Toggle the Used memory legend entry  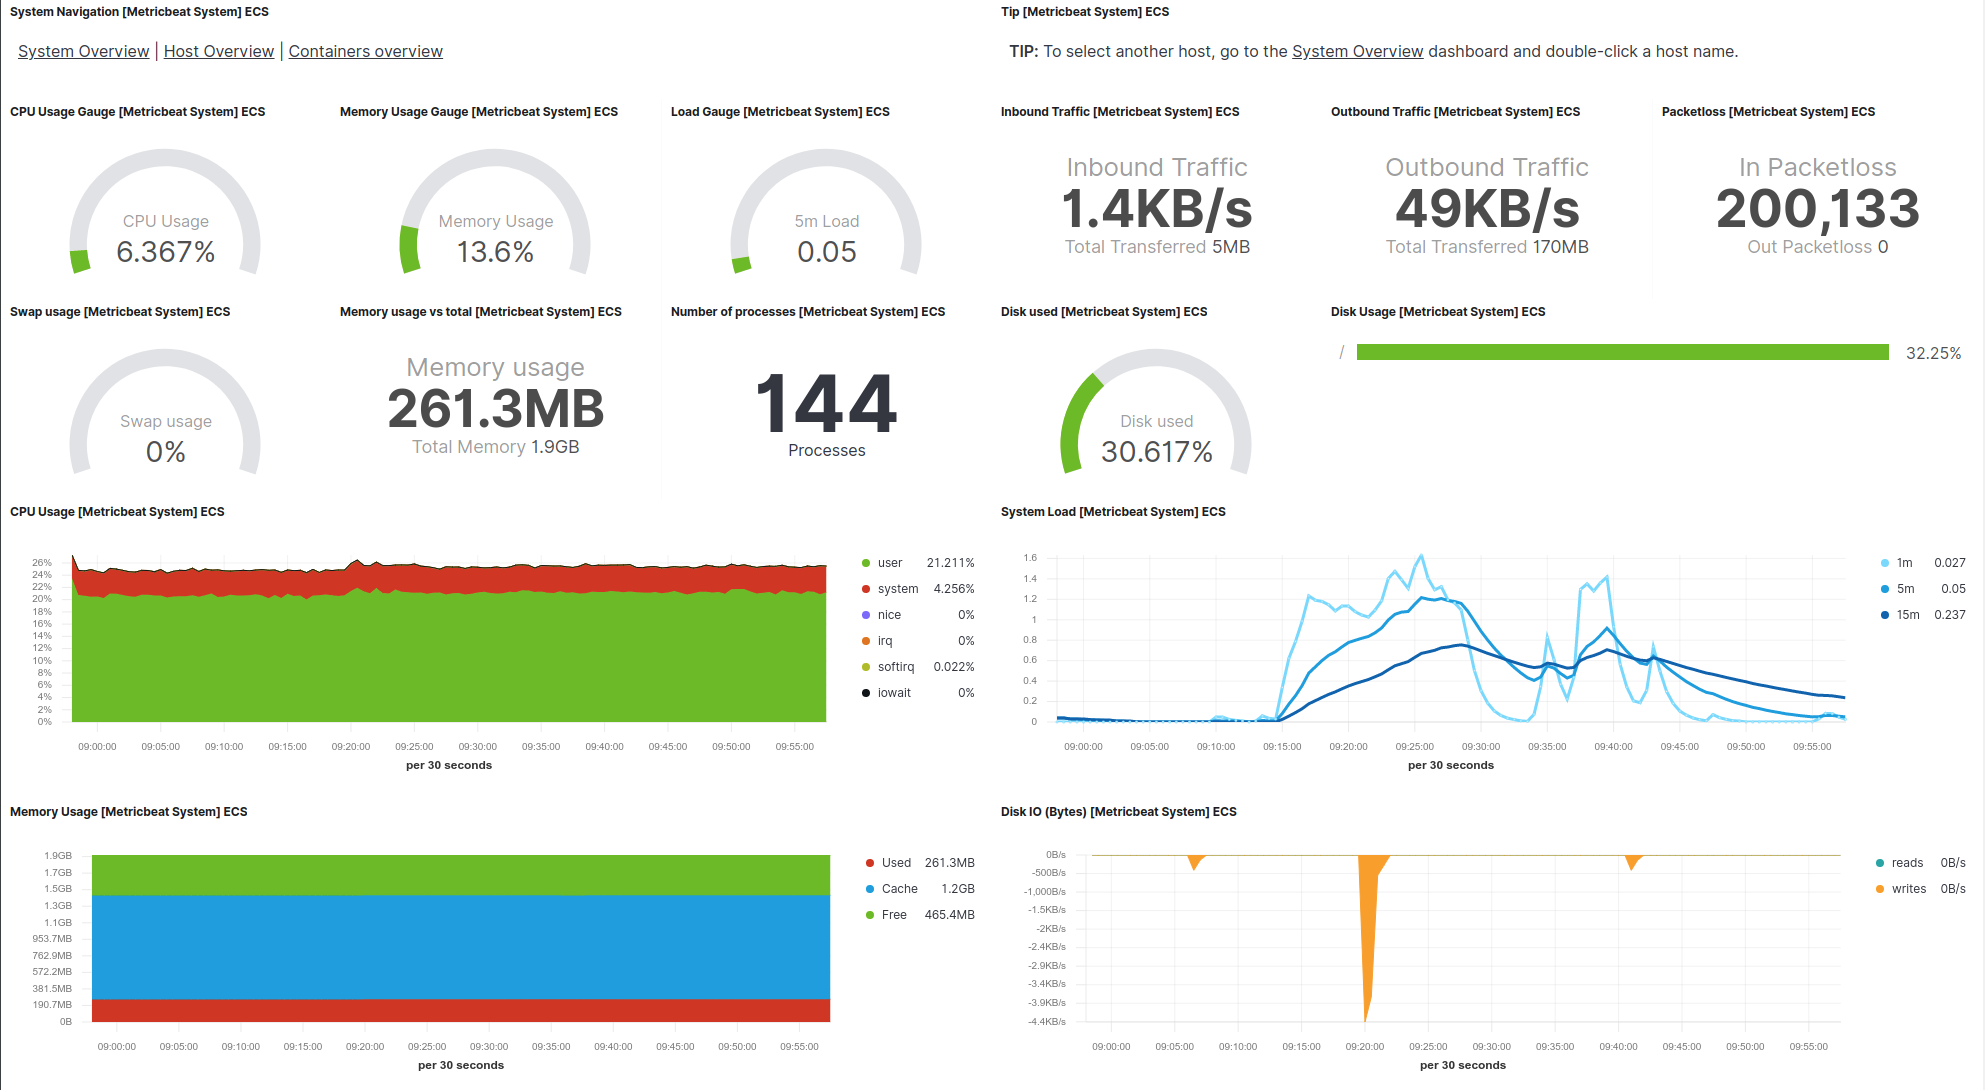(895, 863)
